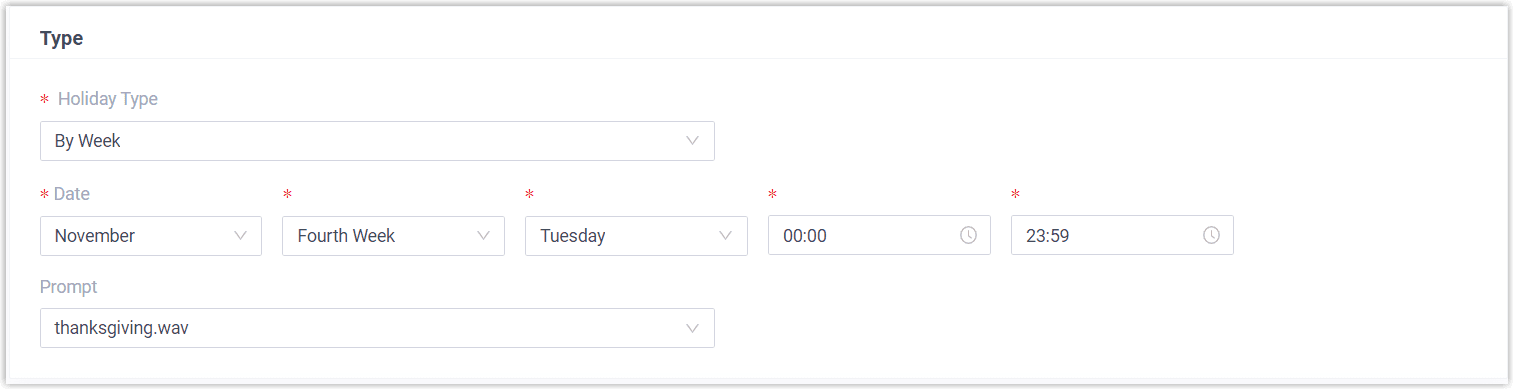Click the clock icon in the 00:00 field
Image resolution: width=1514 pixels, height=390 pixels.
click(x=968, y=236)
